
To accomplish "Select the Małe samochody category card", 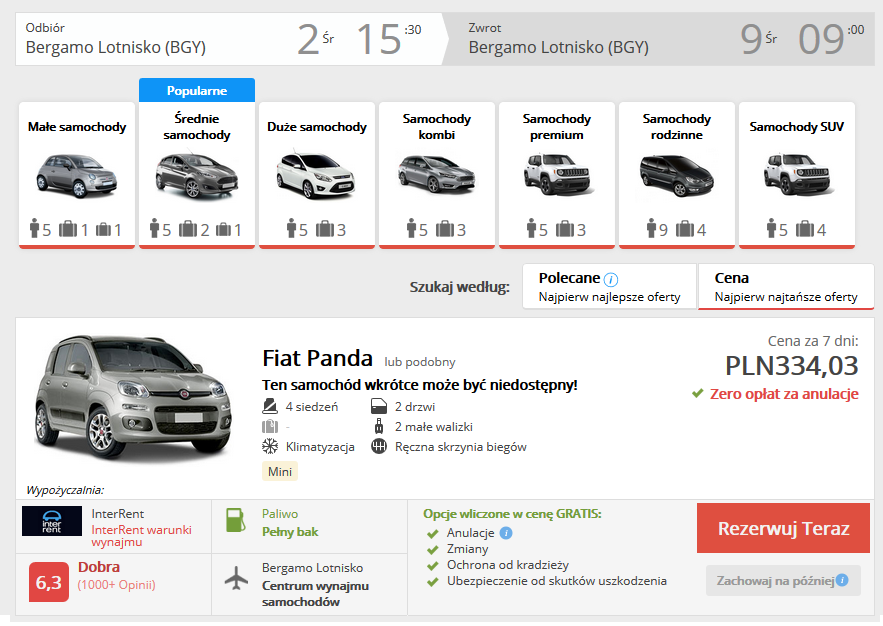I will click(77, 175).
